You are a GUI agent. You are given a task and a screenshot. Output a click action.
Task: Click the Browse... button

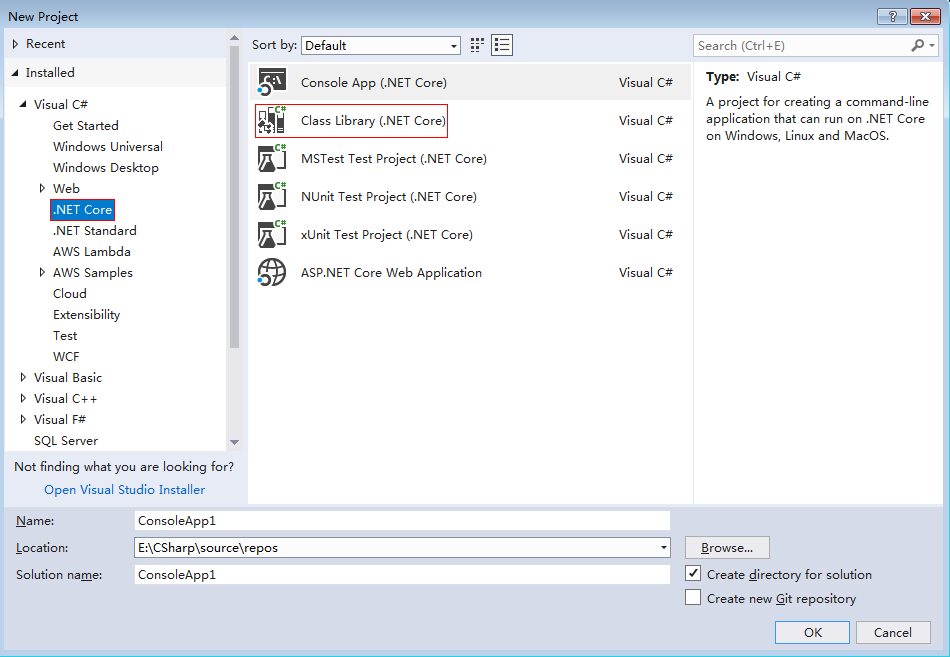pyautogui.click(x=727, y=547)
